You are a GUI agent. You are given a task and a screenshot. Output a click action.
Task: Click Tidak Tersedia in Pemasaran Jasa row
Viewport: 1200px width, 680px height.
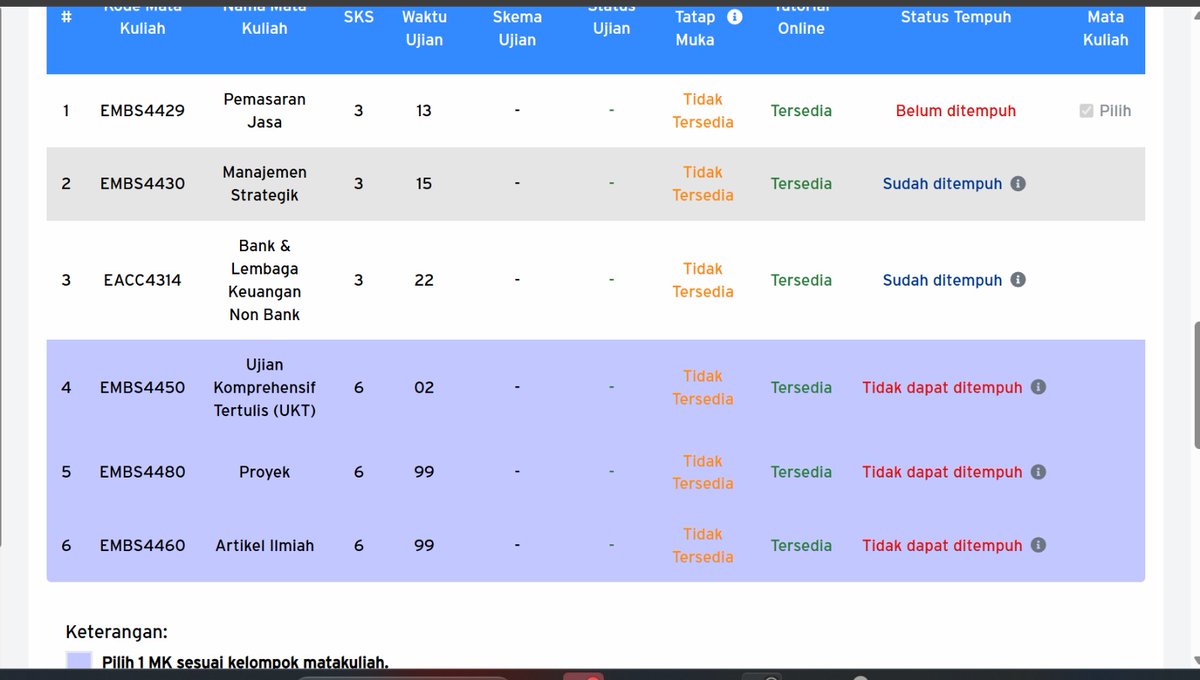click(703, 111)
